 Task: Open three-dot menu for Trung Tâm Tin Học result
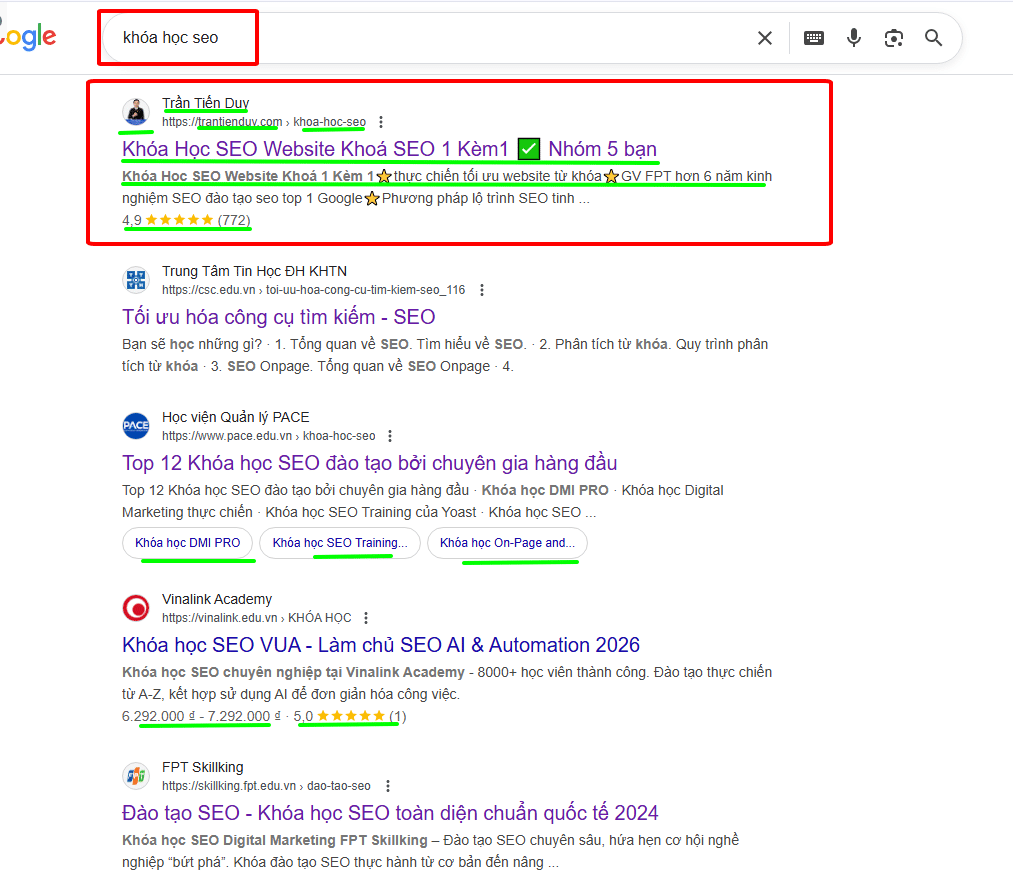pyautogui.click(x=482, y=289)
